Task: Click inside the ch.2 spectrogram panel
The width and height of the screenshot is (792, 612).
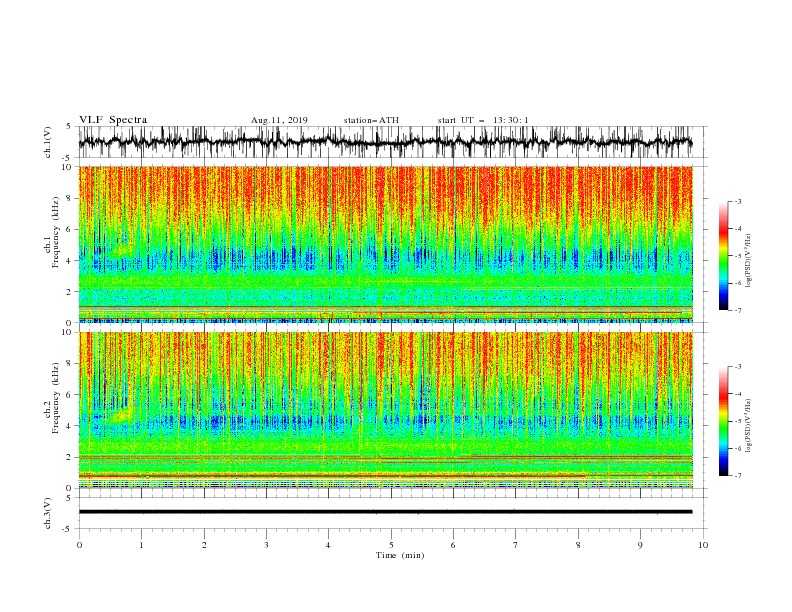Action: [x=385, y=410]
